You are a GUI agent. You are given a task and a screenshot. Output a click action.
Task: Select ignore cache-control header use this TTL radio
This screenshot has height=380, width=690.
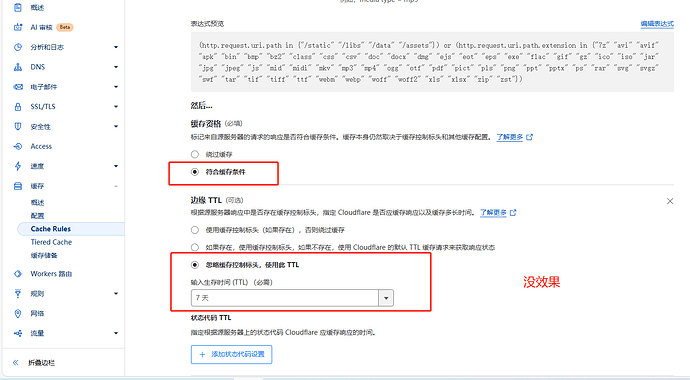(195, 265)
